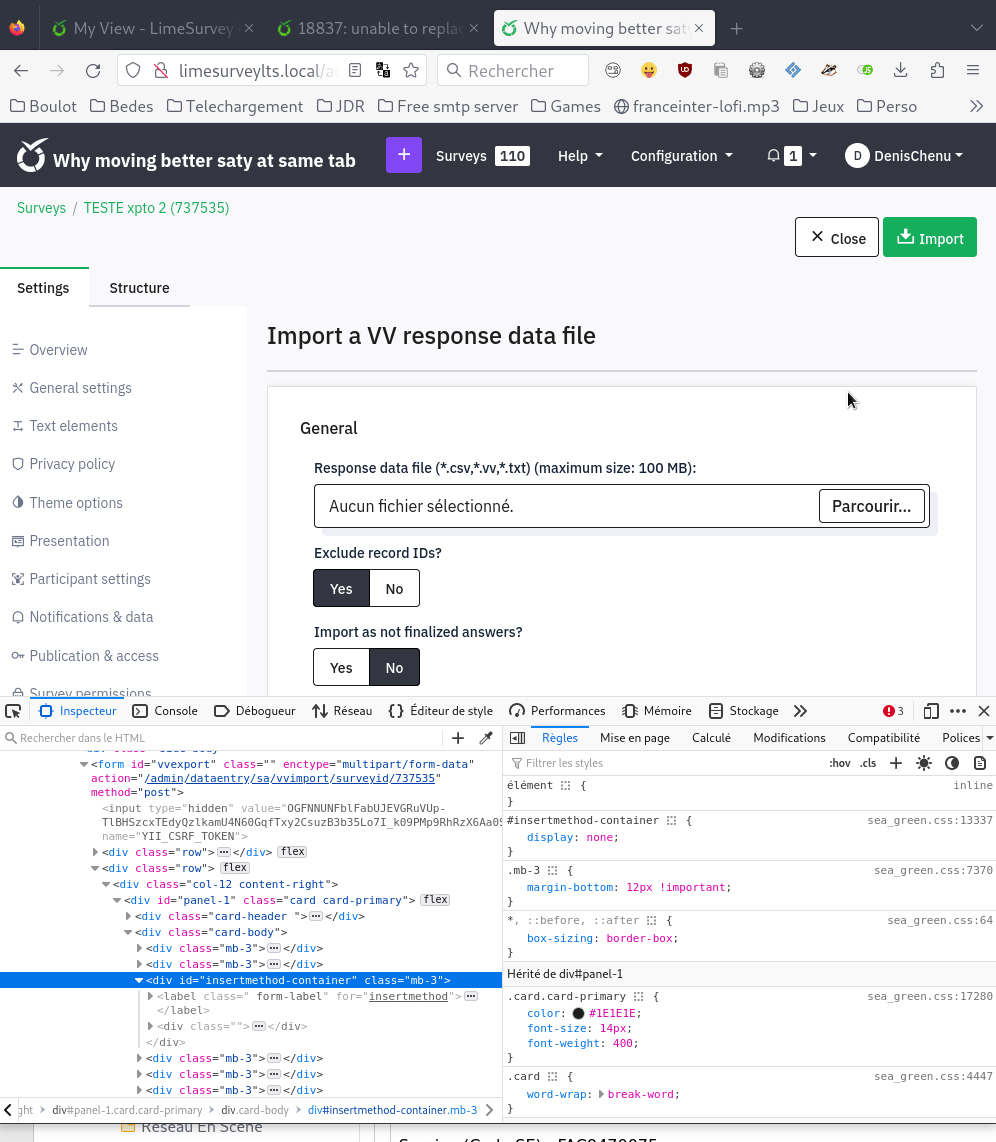
Task: Open the Configuration dropdown menu
Action: [681, 156]
